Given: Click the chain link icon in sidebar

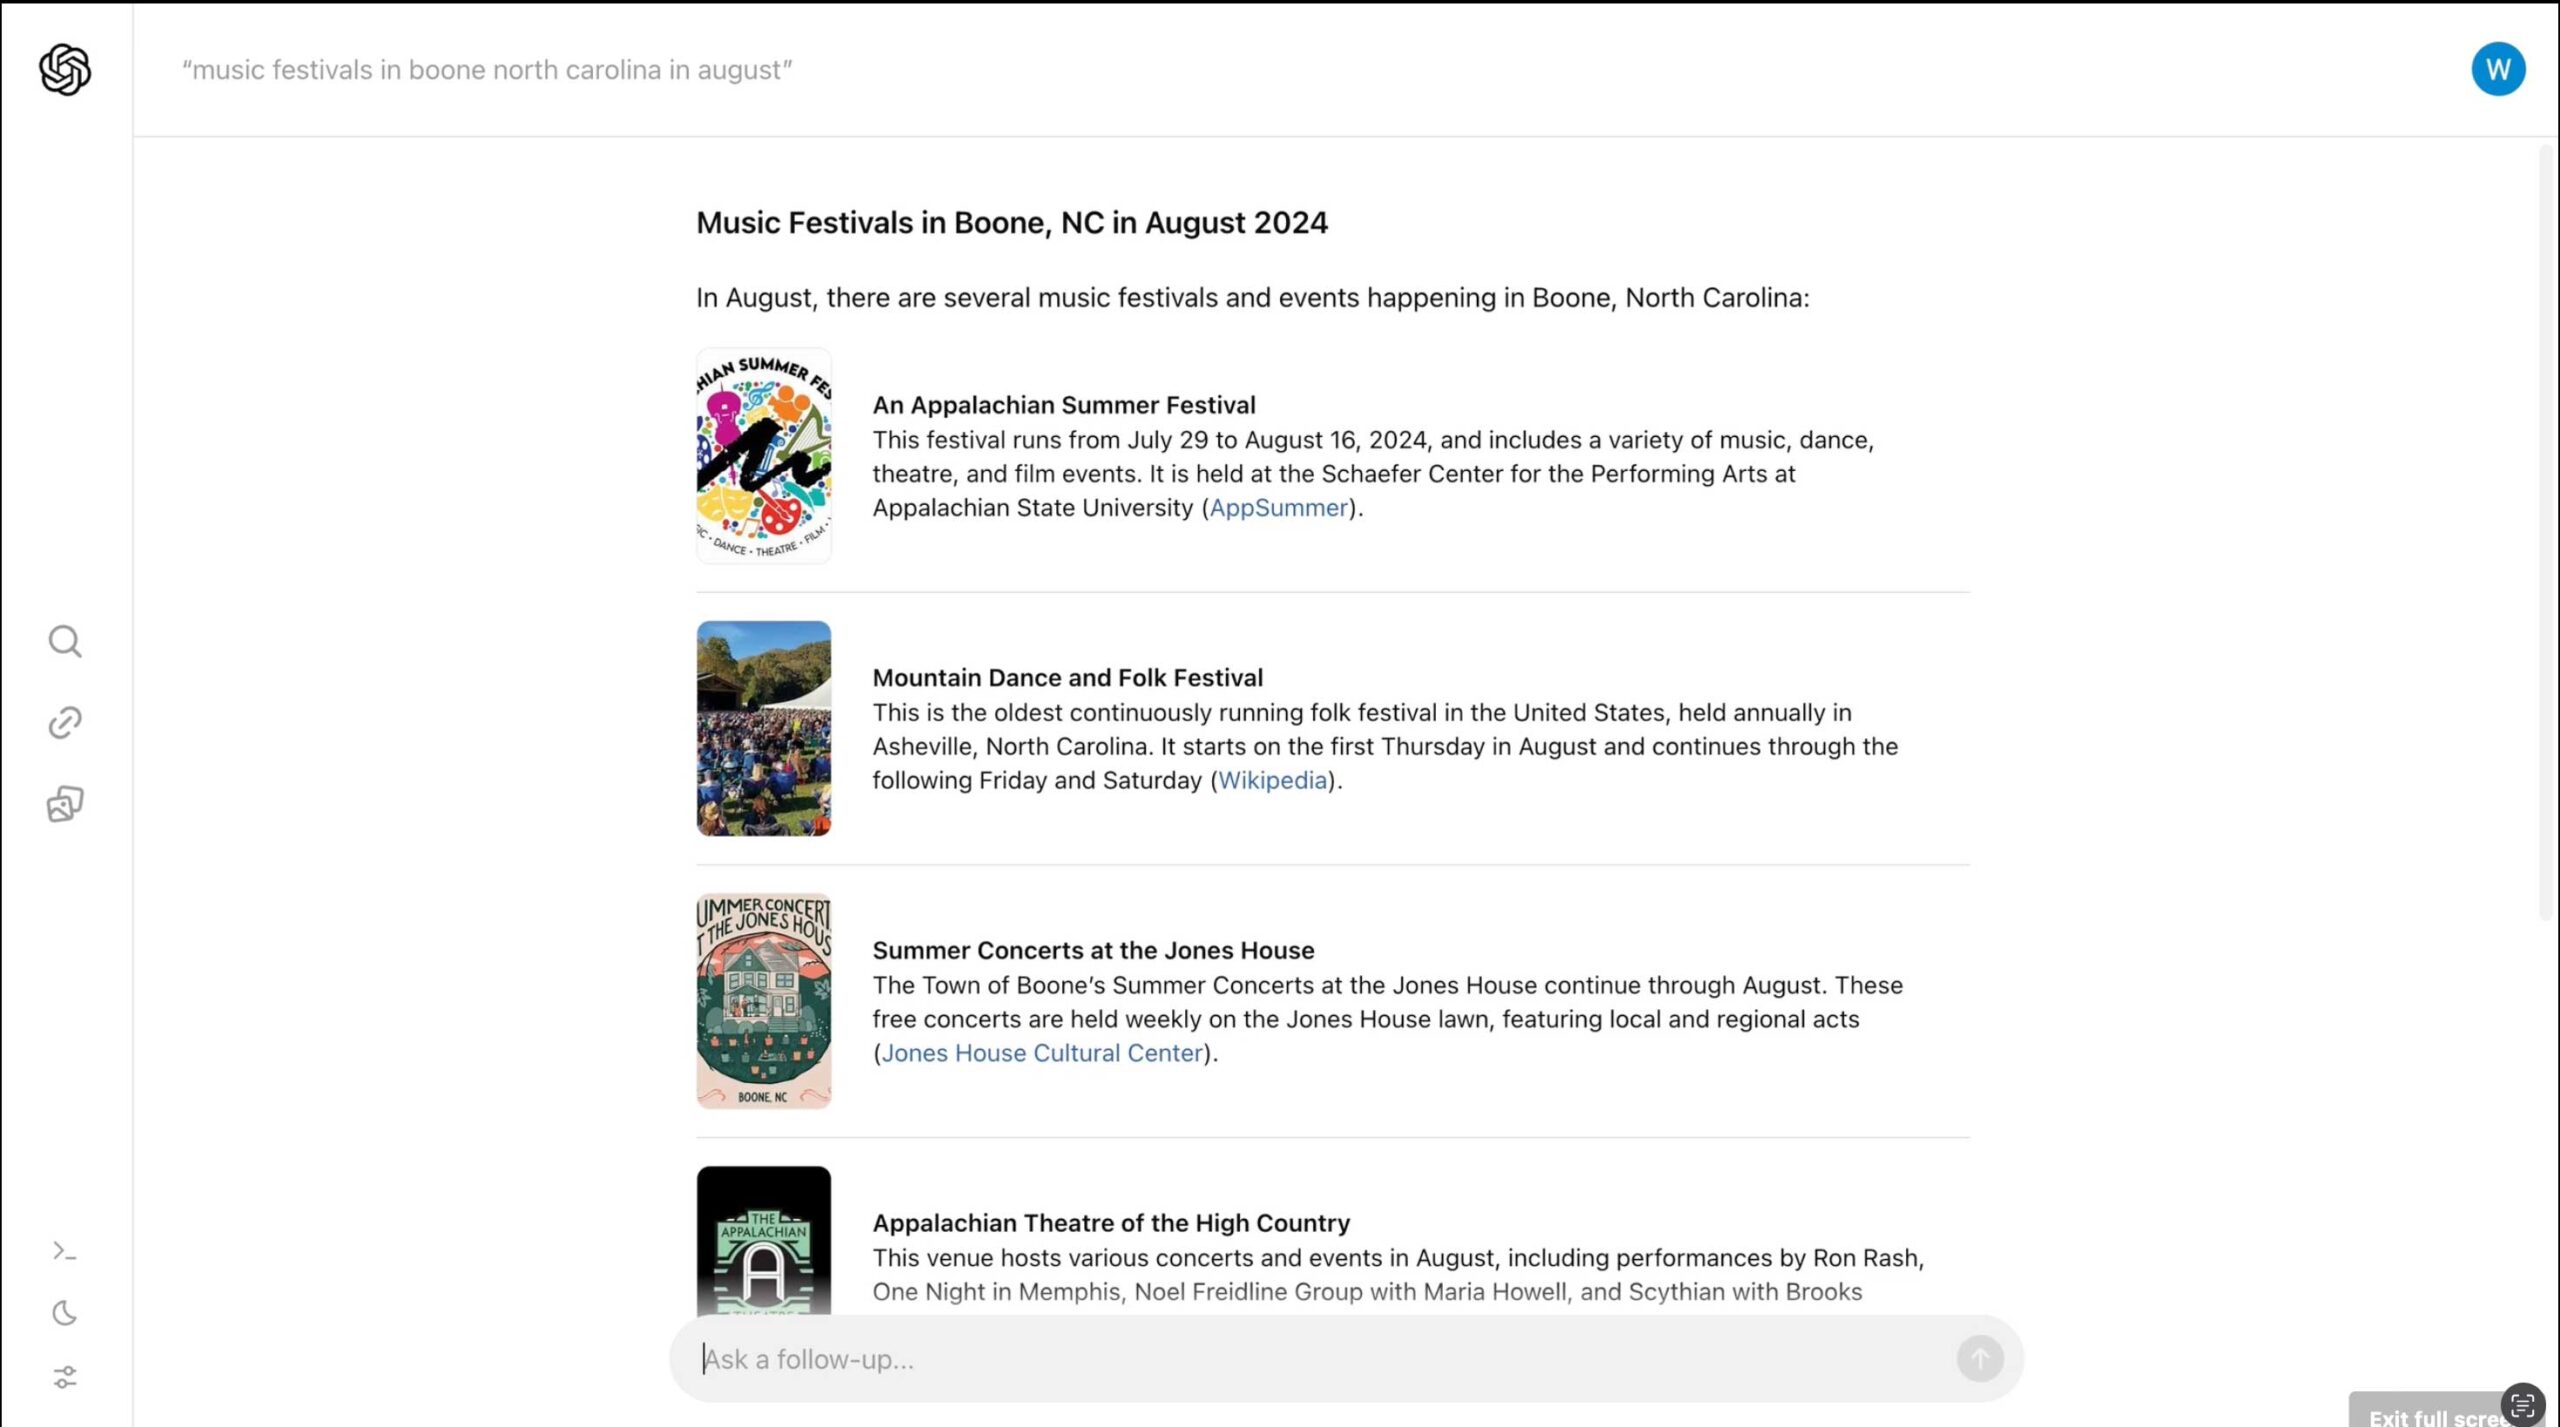Looking at the screenshot, I should [x=65, y=722].
